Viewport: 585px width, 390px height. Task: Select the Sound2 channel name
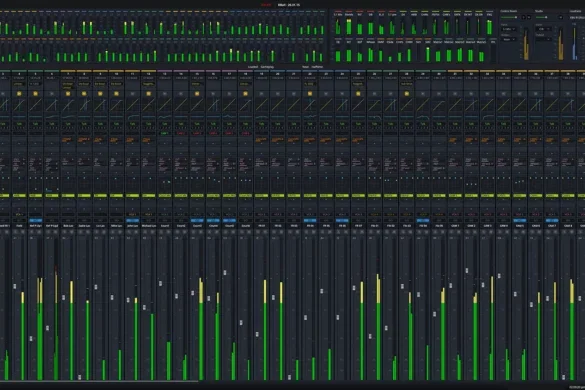[x=181, y=226]
